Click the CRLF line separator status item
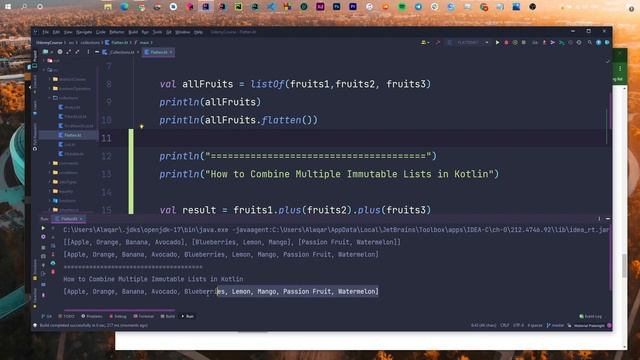 click(505, 326)
